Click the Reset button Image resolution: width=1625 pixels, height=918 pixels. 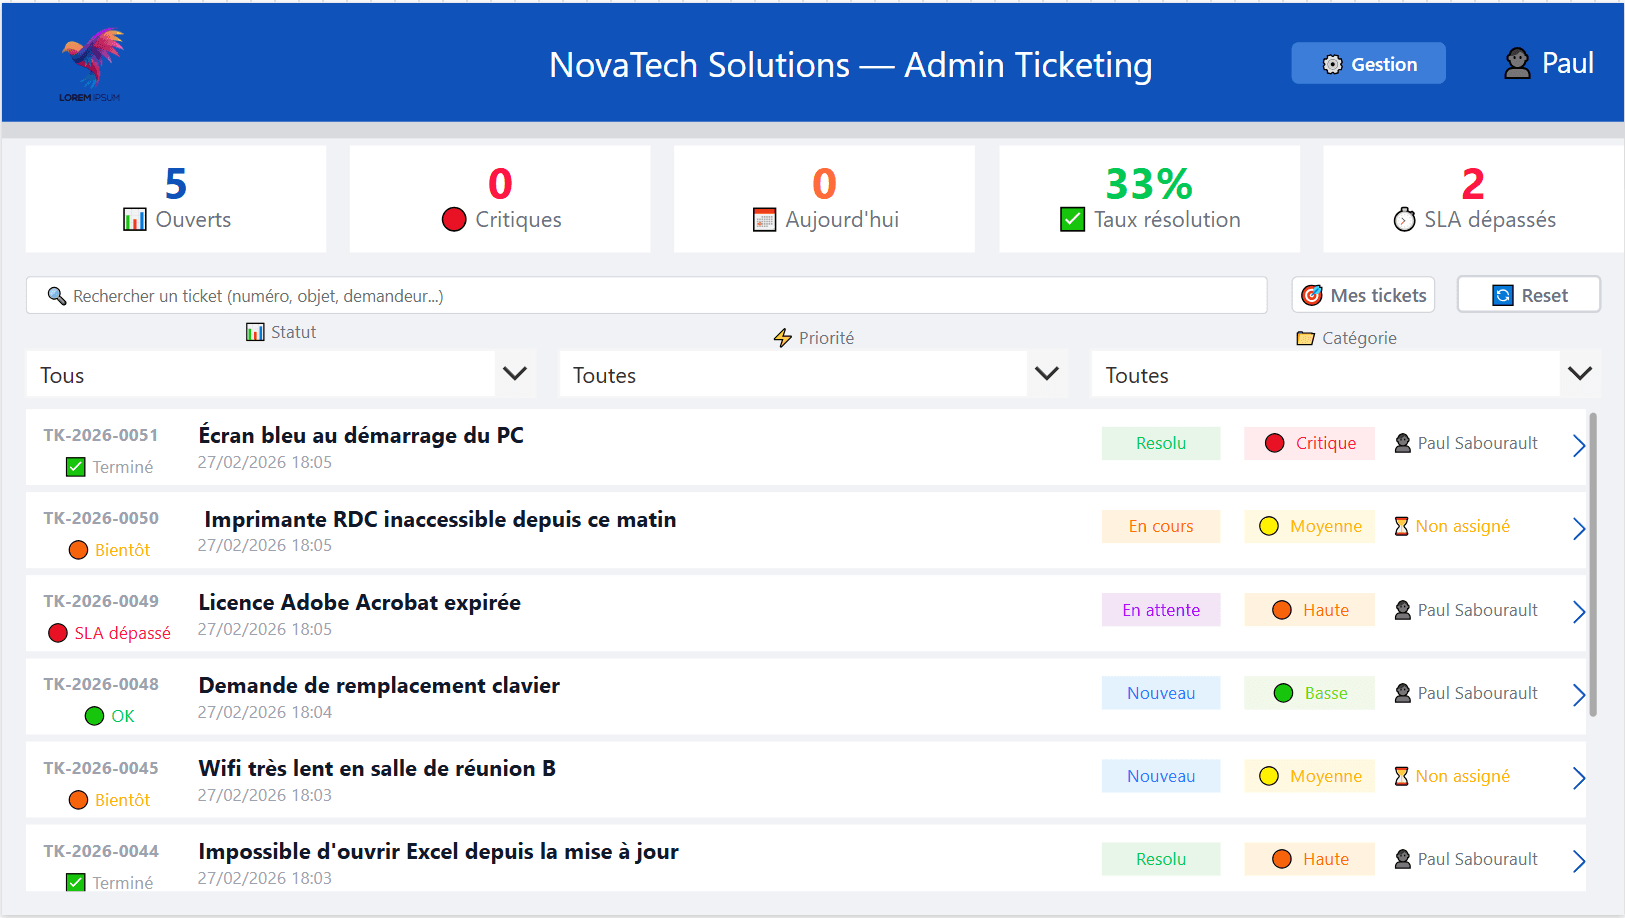coord(1528,294)
